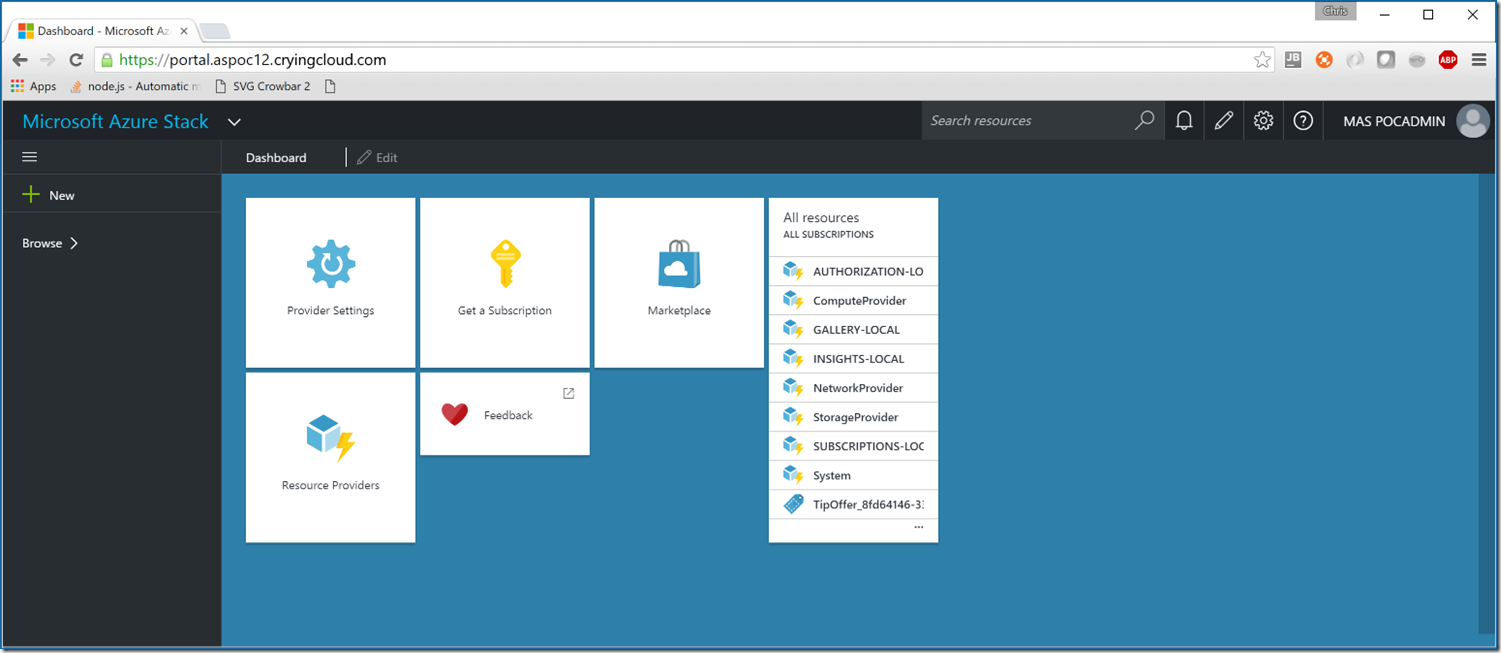Open the Chrome menu button
This screenshot has width=1501, height=653.
click(1479, 60)
